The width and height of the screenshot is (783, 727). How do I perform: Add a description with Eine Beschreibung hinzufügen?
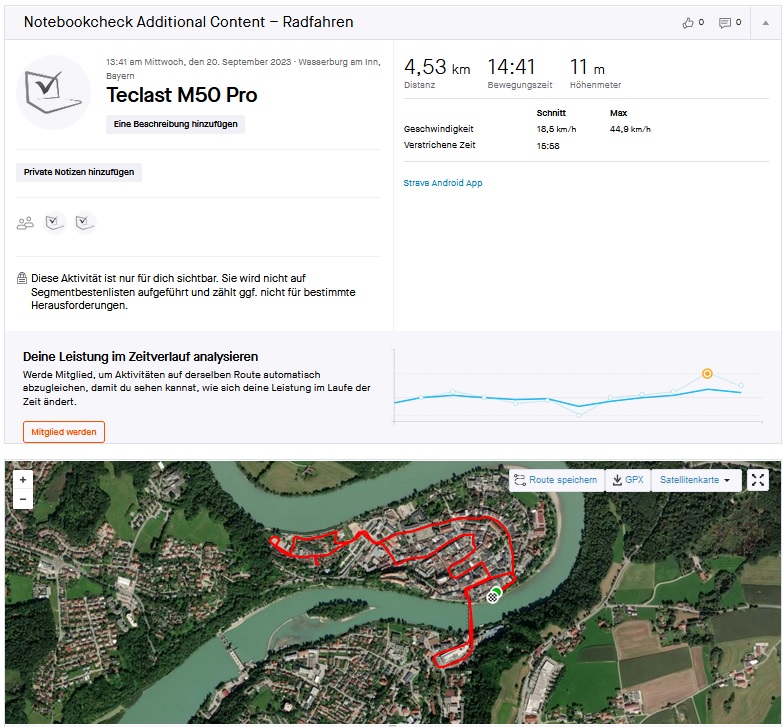pyautogui.click(x=175, y=124)
